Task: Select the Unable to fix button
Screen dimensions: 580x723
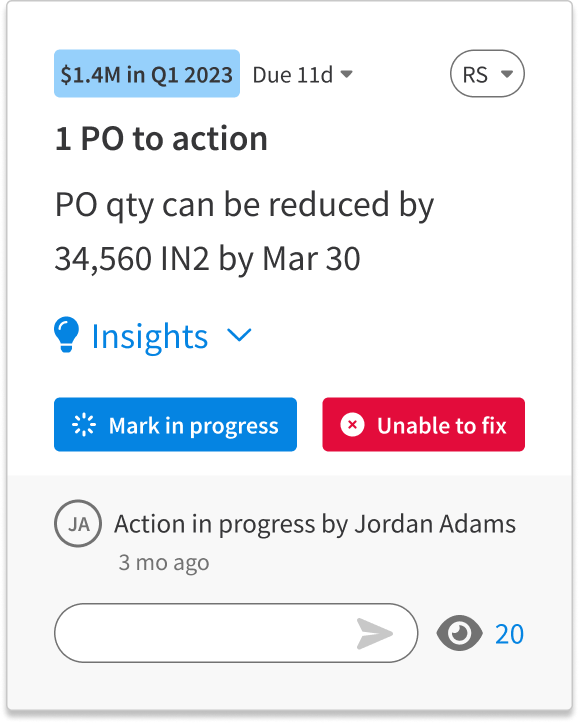Action: point(423,425)
